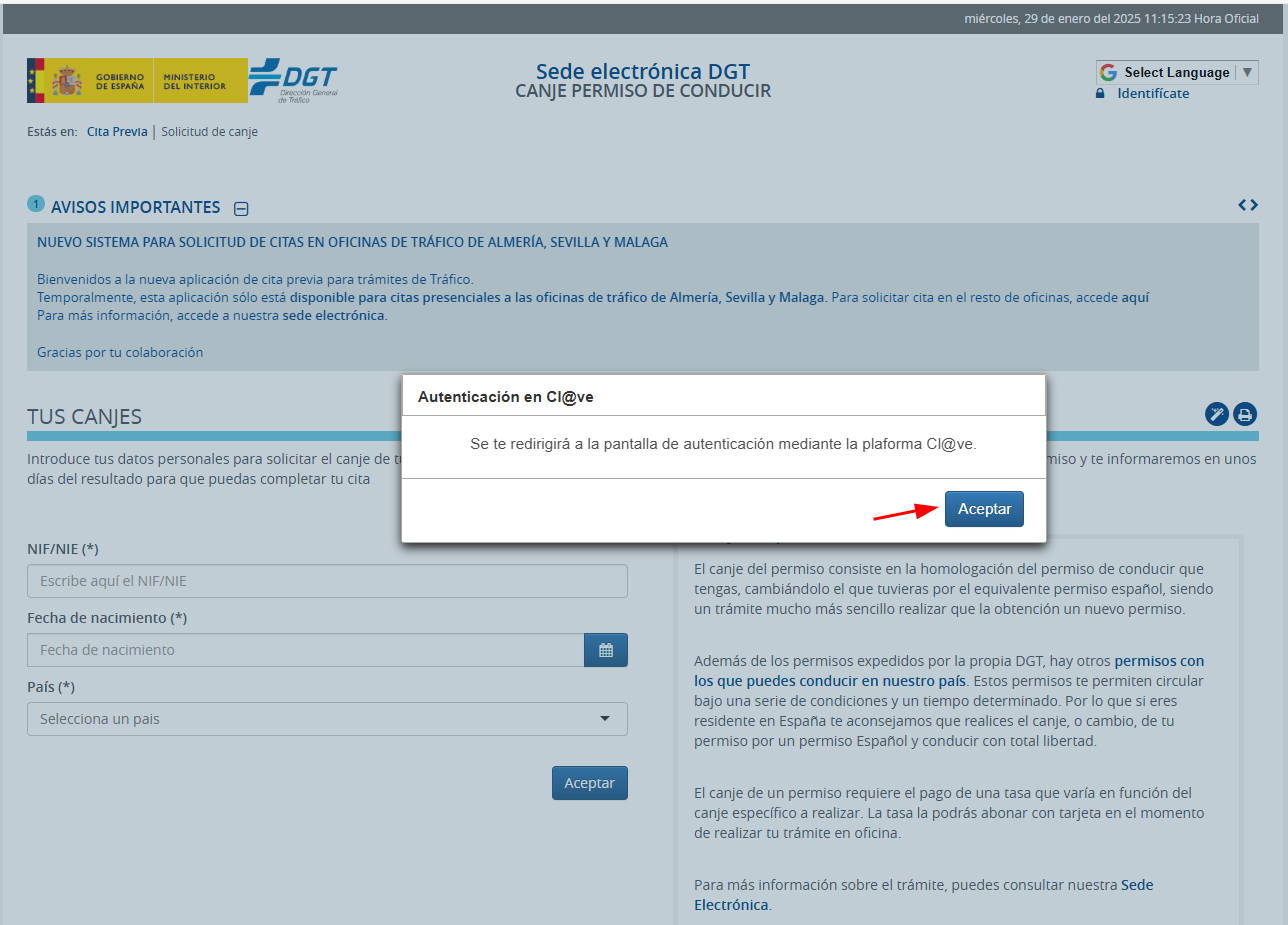The image size is (1288, 925).
Task: Click the notice count badge beside Avisos Importantes
Action: [x=36, y=204]
